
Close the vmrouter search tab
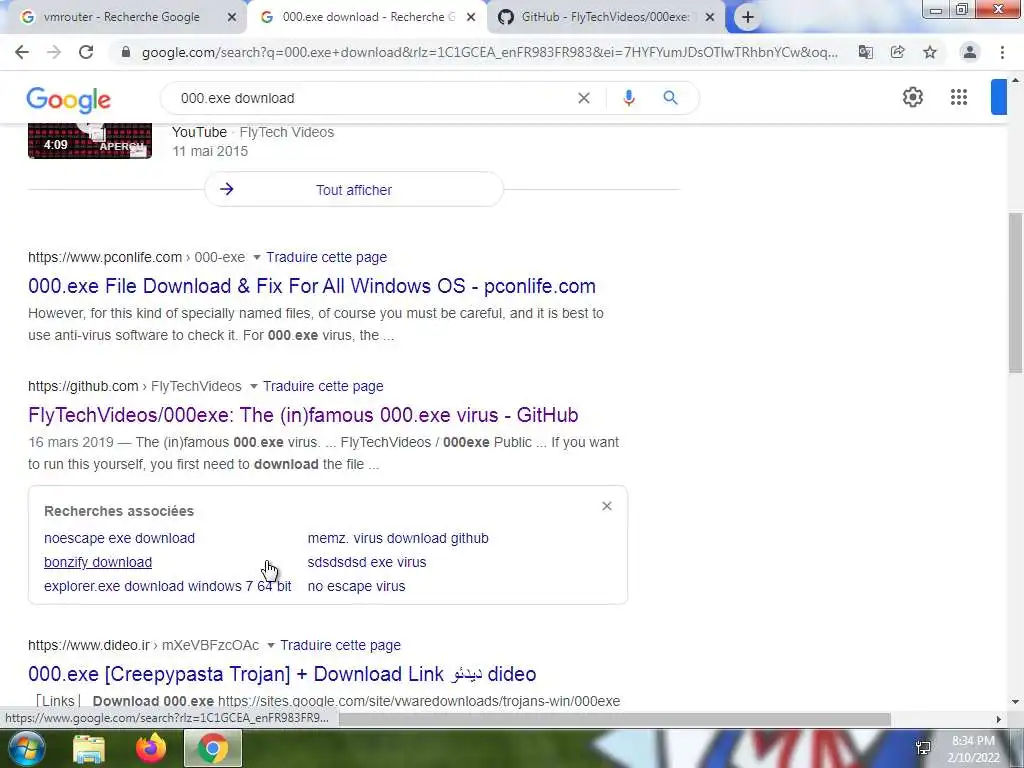click(x=231, y=18)
